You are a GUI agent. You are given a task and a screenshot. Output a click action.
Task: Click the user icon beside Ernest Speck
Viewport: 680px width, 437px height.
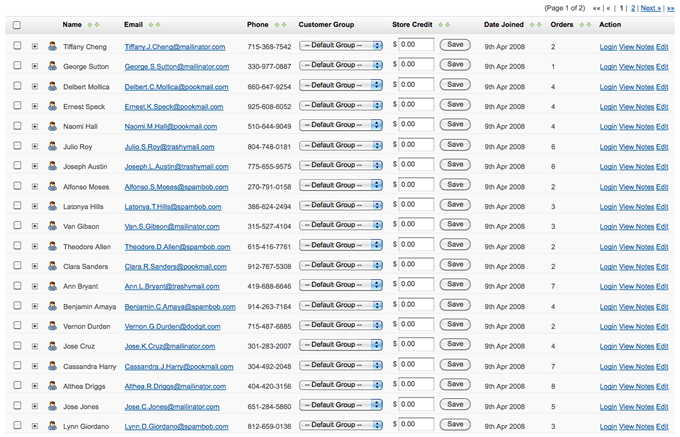click(52, 106)
